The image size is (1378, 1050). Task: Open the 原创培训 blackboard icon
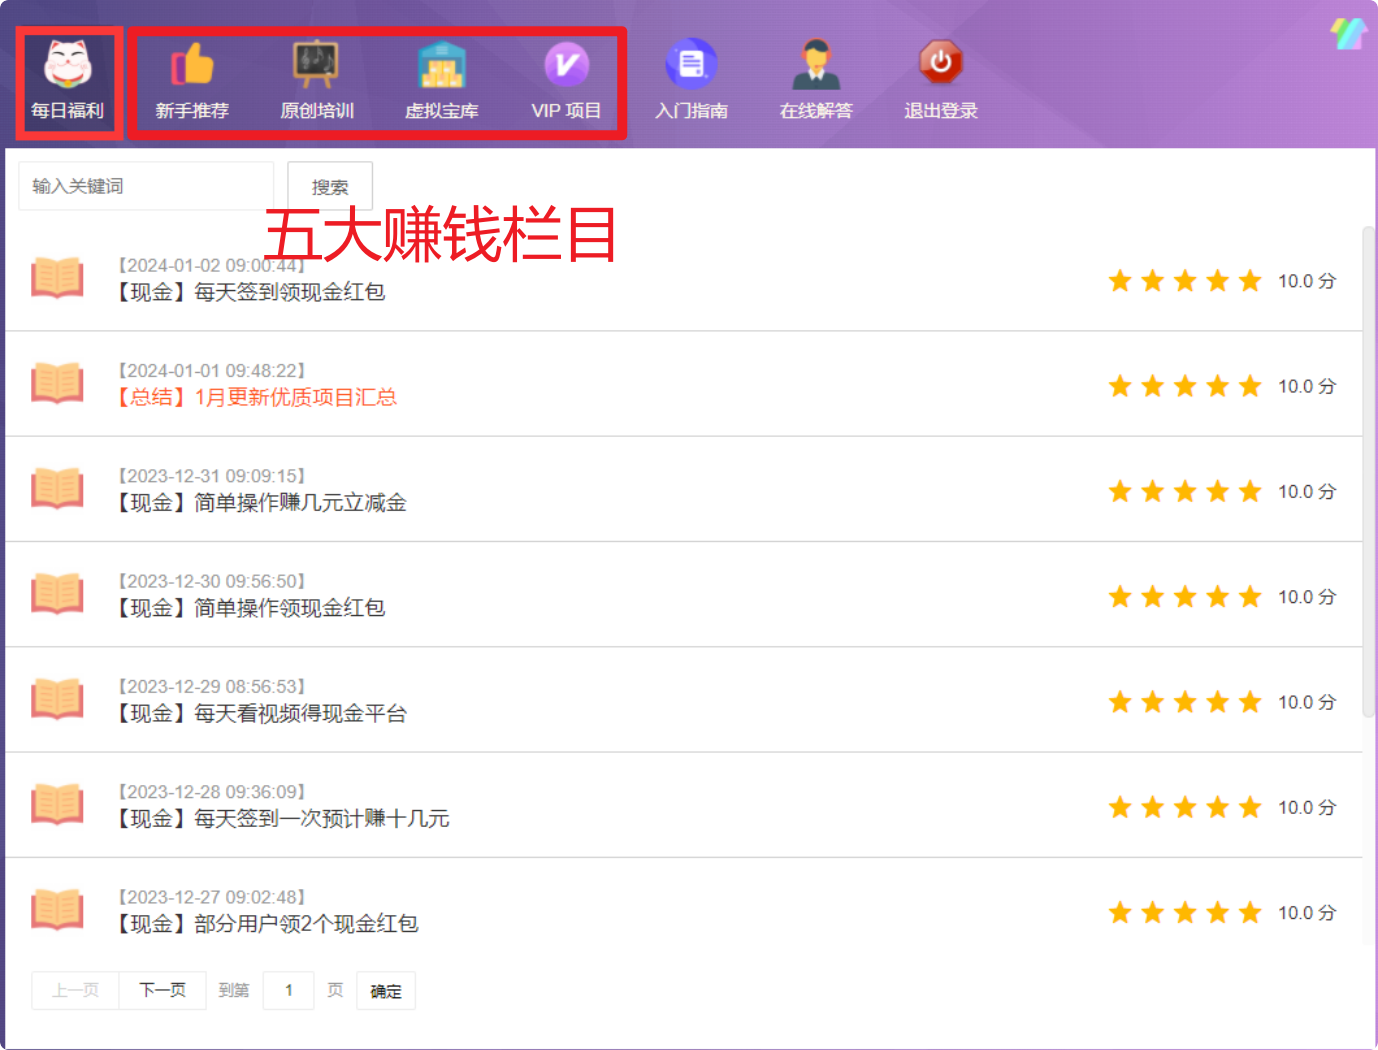(x=316, y=65)
